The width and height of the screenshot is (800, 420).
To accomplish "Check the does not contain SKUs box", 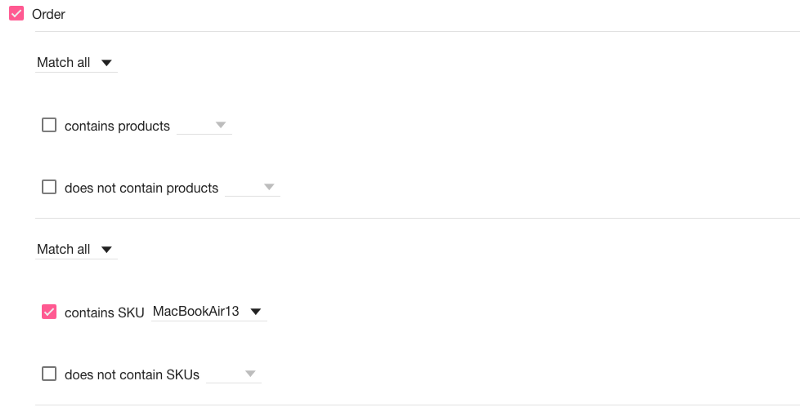I will pyautogui.click(x=49, y=374).
